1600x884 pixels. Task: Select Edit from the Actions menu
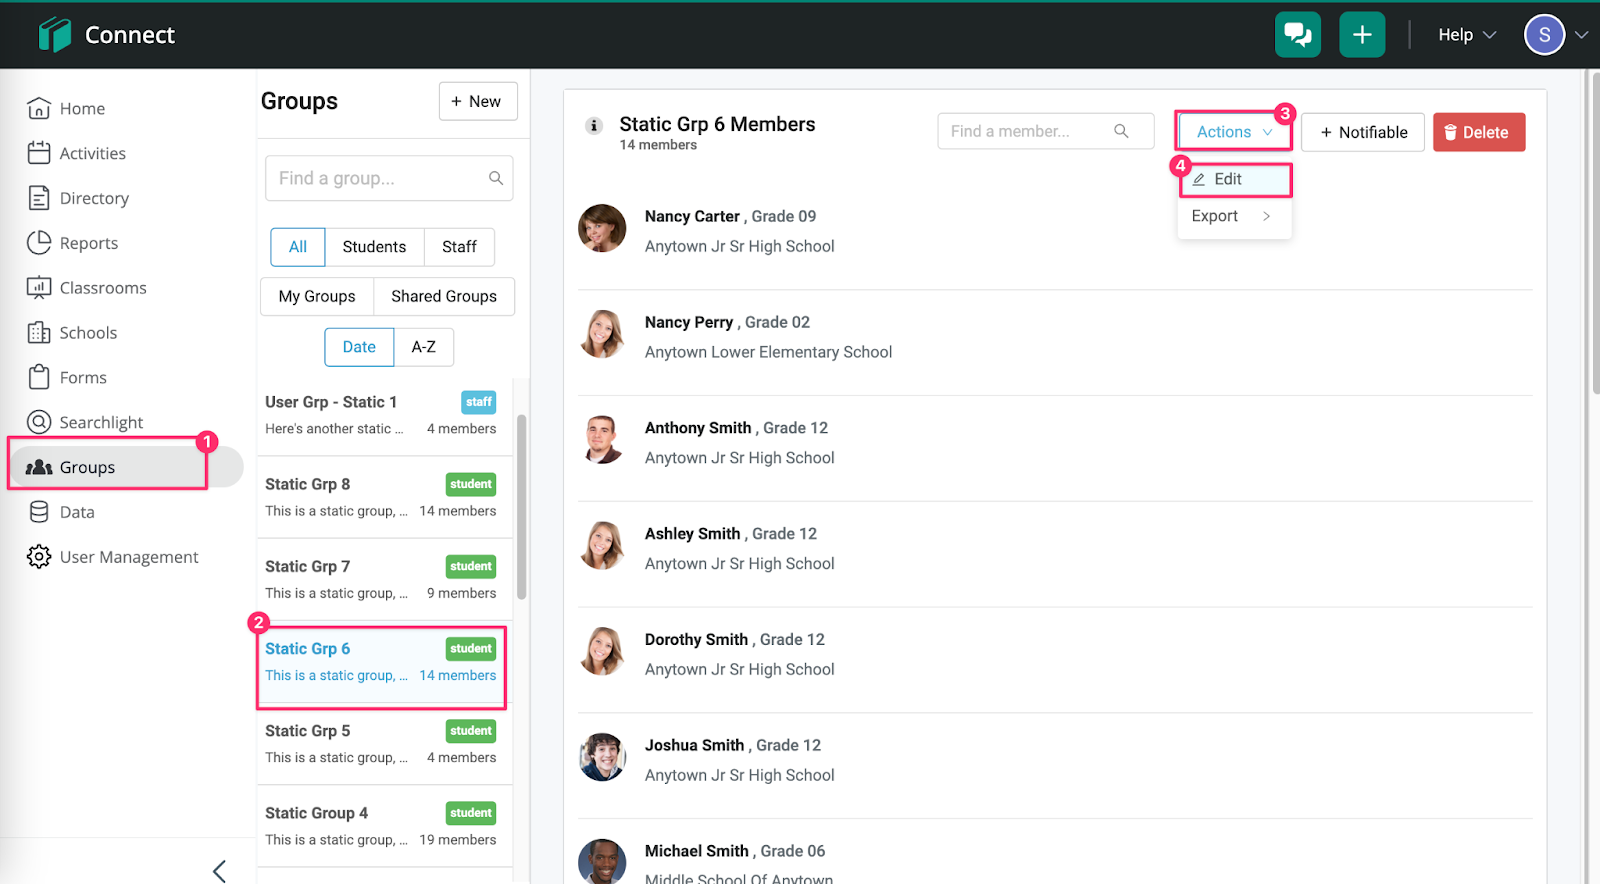(1228, 179)
